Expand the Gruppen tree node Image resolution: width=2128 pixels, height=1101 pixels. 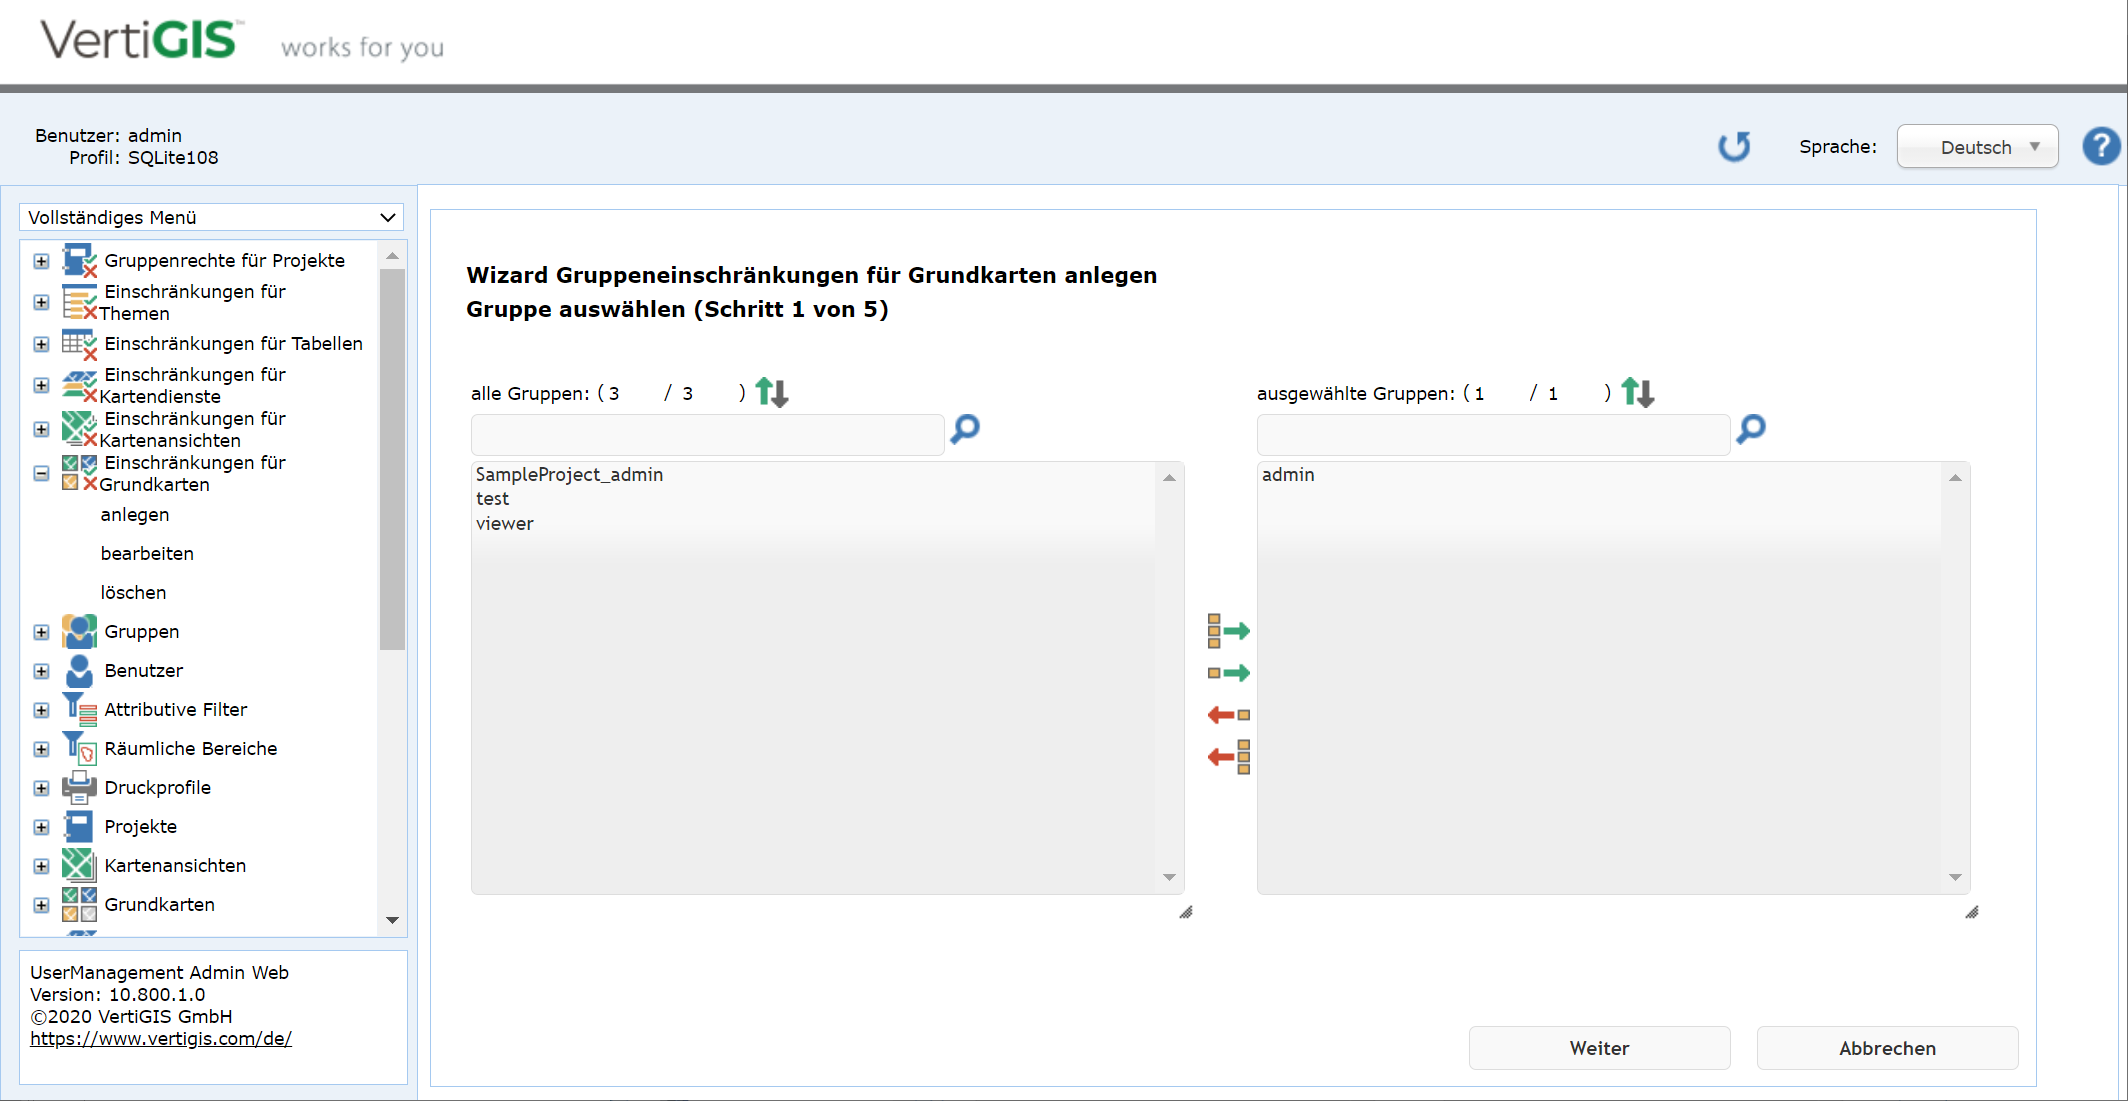coord(41,632)
